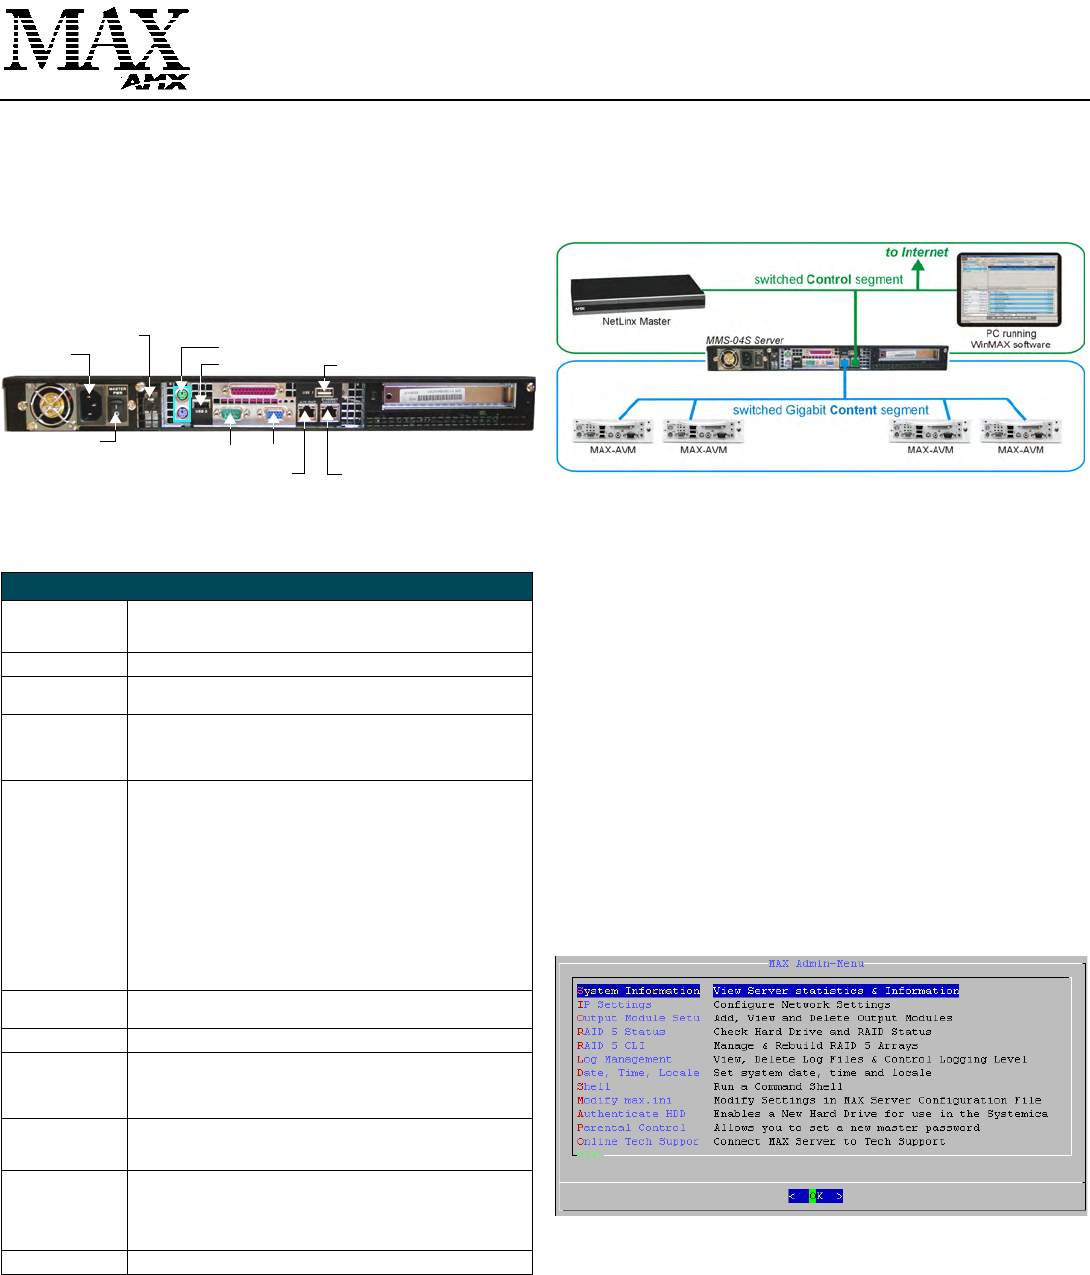Click the 'MMS-04S Server' caption in the diagram
The image size is (1090, 1275).
click(x=744, y=340)
